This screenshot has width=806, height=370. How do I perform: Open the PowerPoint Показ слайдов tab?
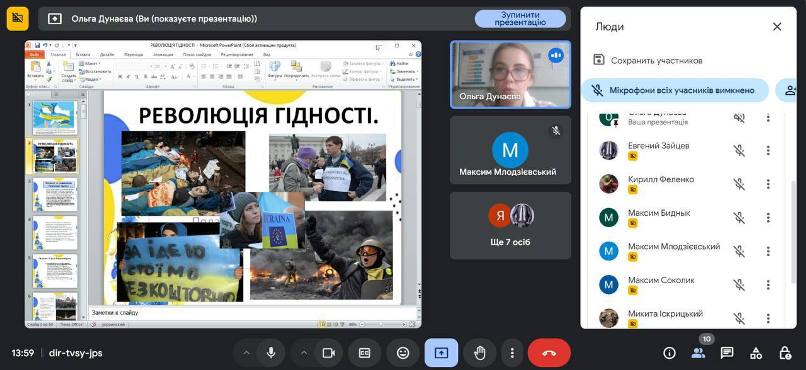tap(196, 54)
